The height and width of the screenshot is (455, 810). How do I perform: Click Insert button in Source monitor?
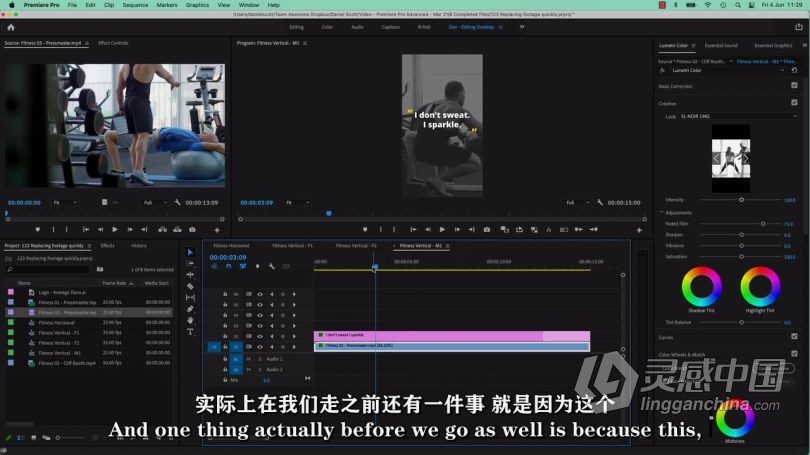click(x=162, y=229)
